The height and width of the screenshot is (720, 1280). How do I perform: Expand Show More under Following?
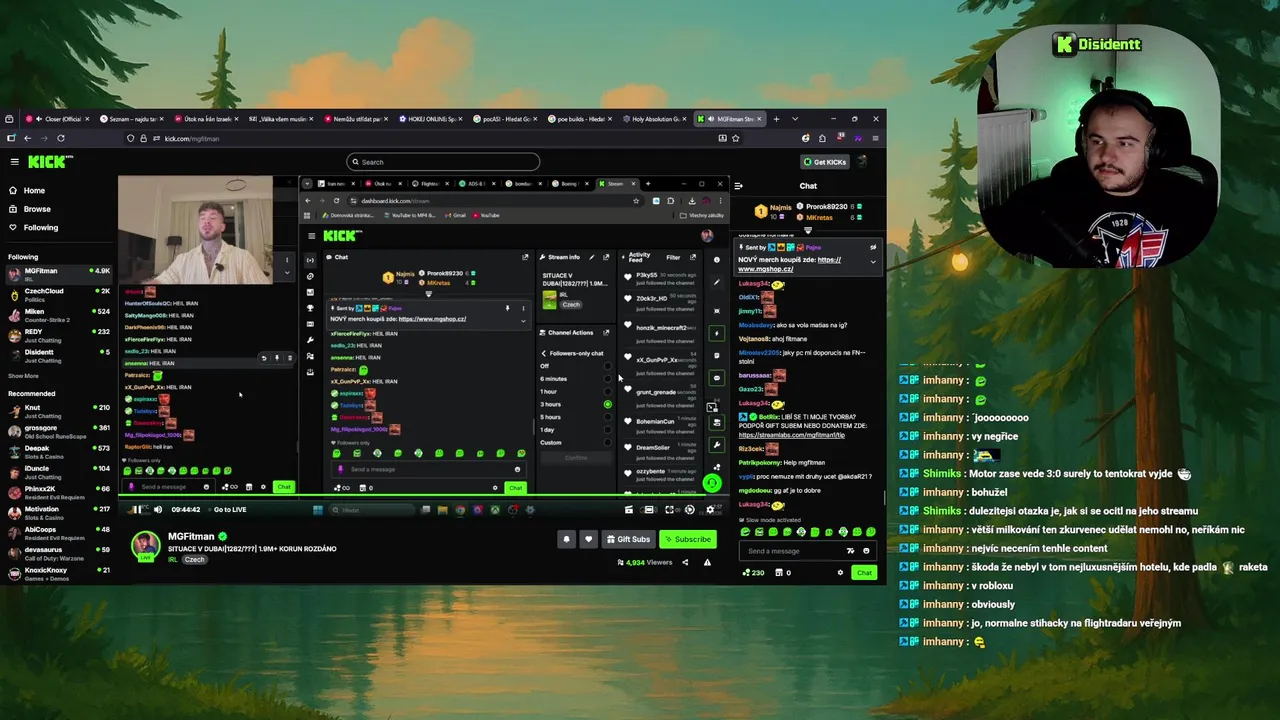coord(23,376)
